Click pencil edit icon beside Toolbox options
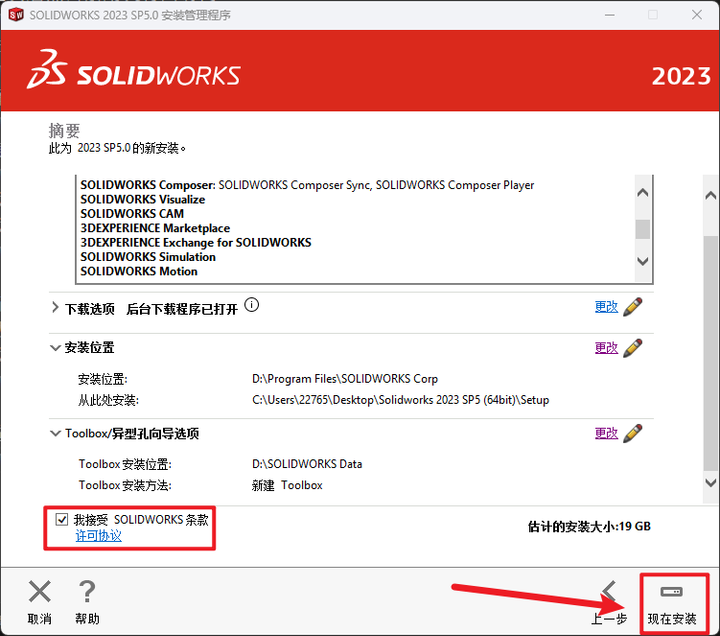 click(x=633, y=433)
